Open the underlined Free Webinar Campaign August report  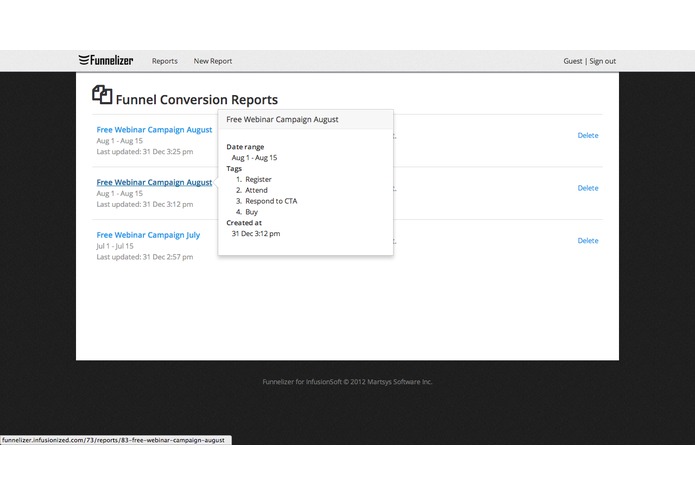click(154, 183)
